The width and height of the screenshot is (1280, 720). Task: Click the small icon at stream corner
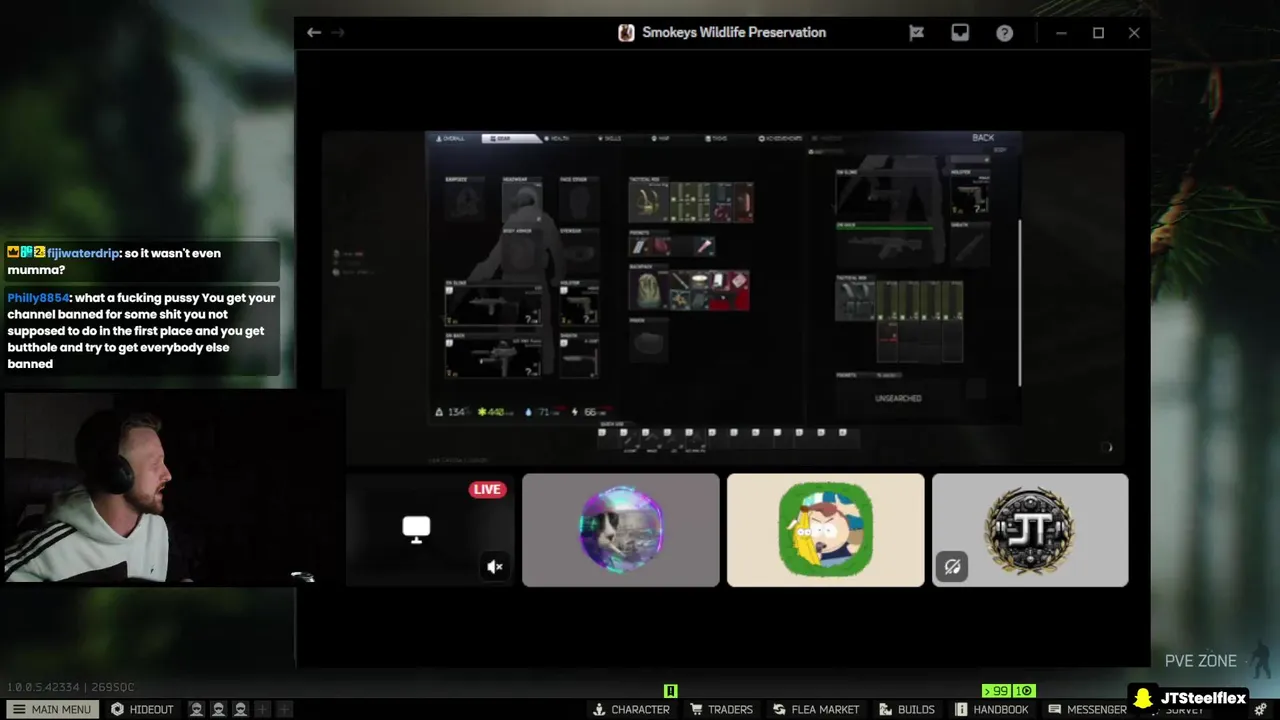[x=1108, y=447]
